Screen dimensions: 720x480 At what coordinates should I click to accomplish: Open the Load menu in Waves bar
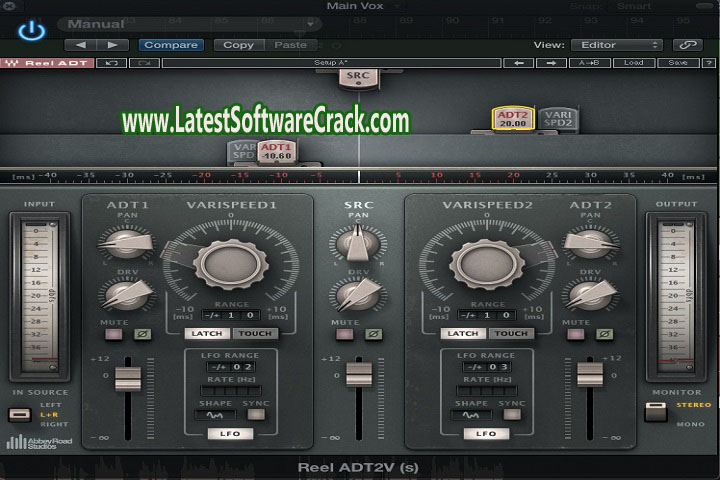634,63
